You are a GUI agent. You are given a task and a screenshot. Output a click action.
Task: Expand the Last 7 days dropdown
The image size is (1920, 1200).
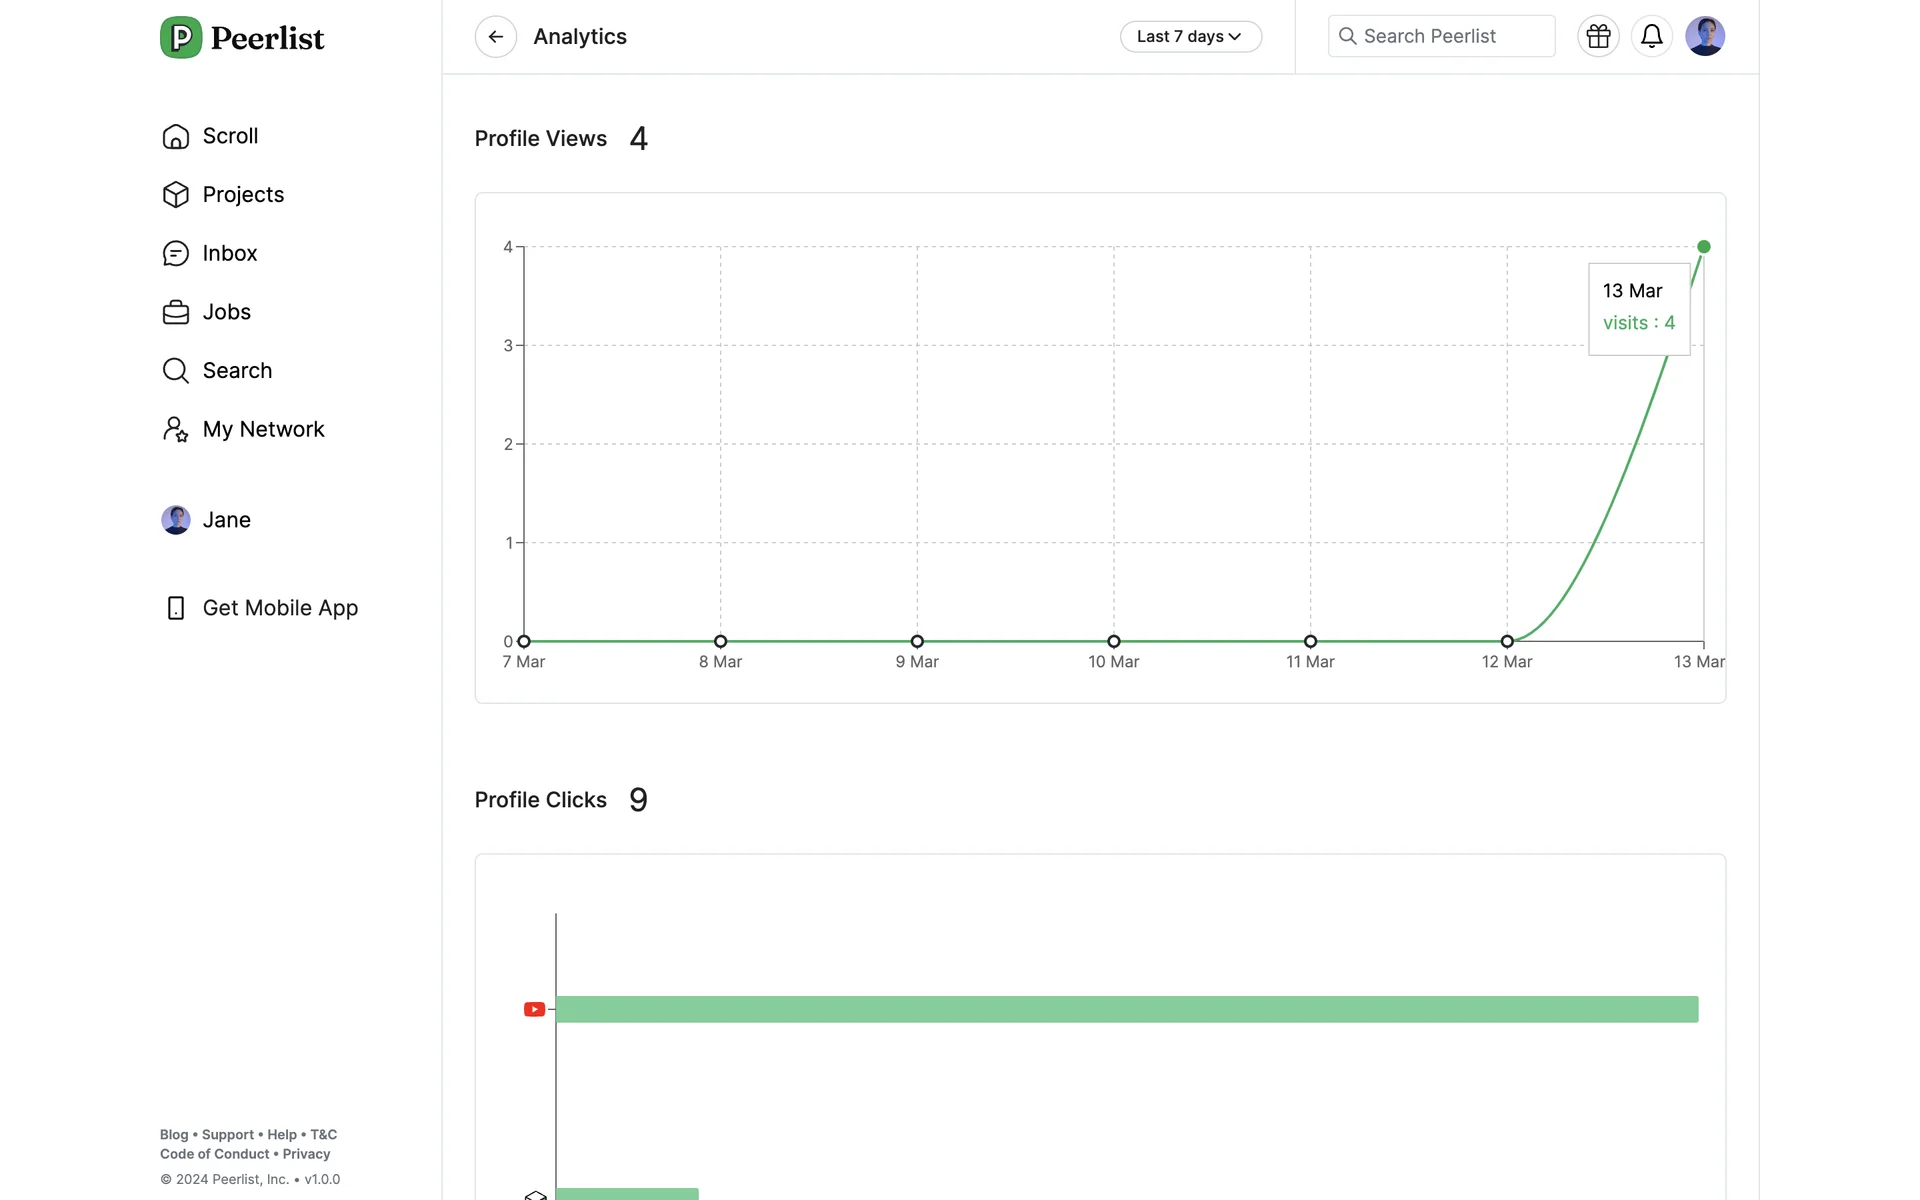pos(1190,37)
